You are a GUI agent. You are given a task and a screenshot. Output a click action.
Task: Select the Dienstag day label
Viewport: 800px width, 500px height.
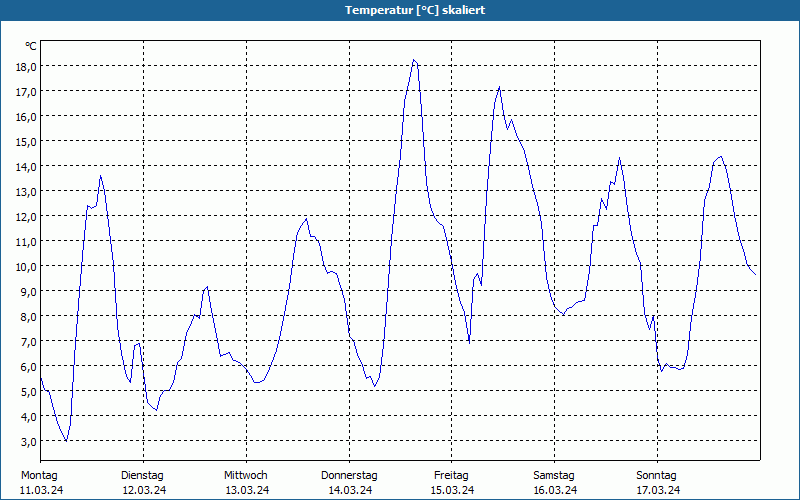coord(142,475)
